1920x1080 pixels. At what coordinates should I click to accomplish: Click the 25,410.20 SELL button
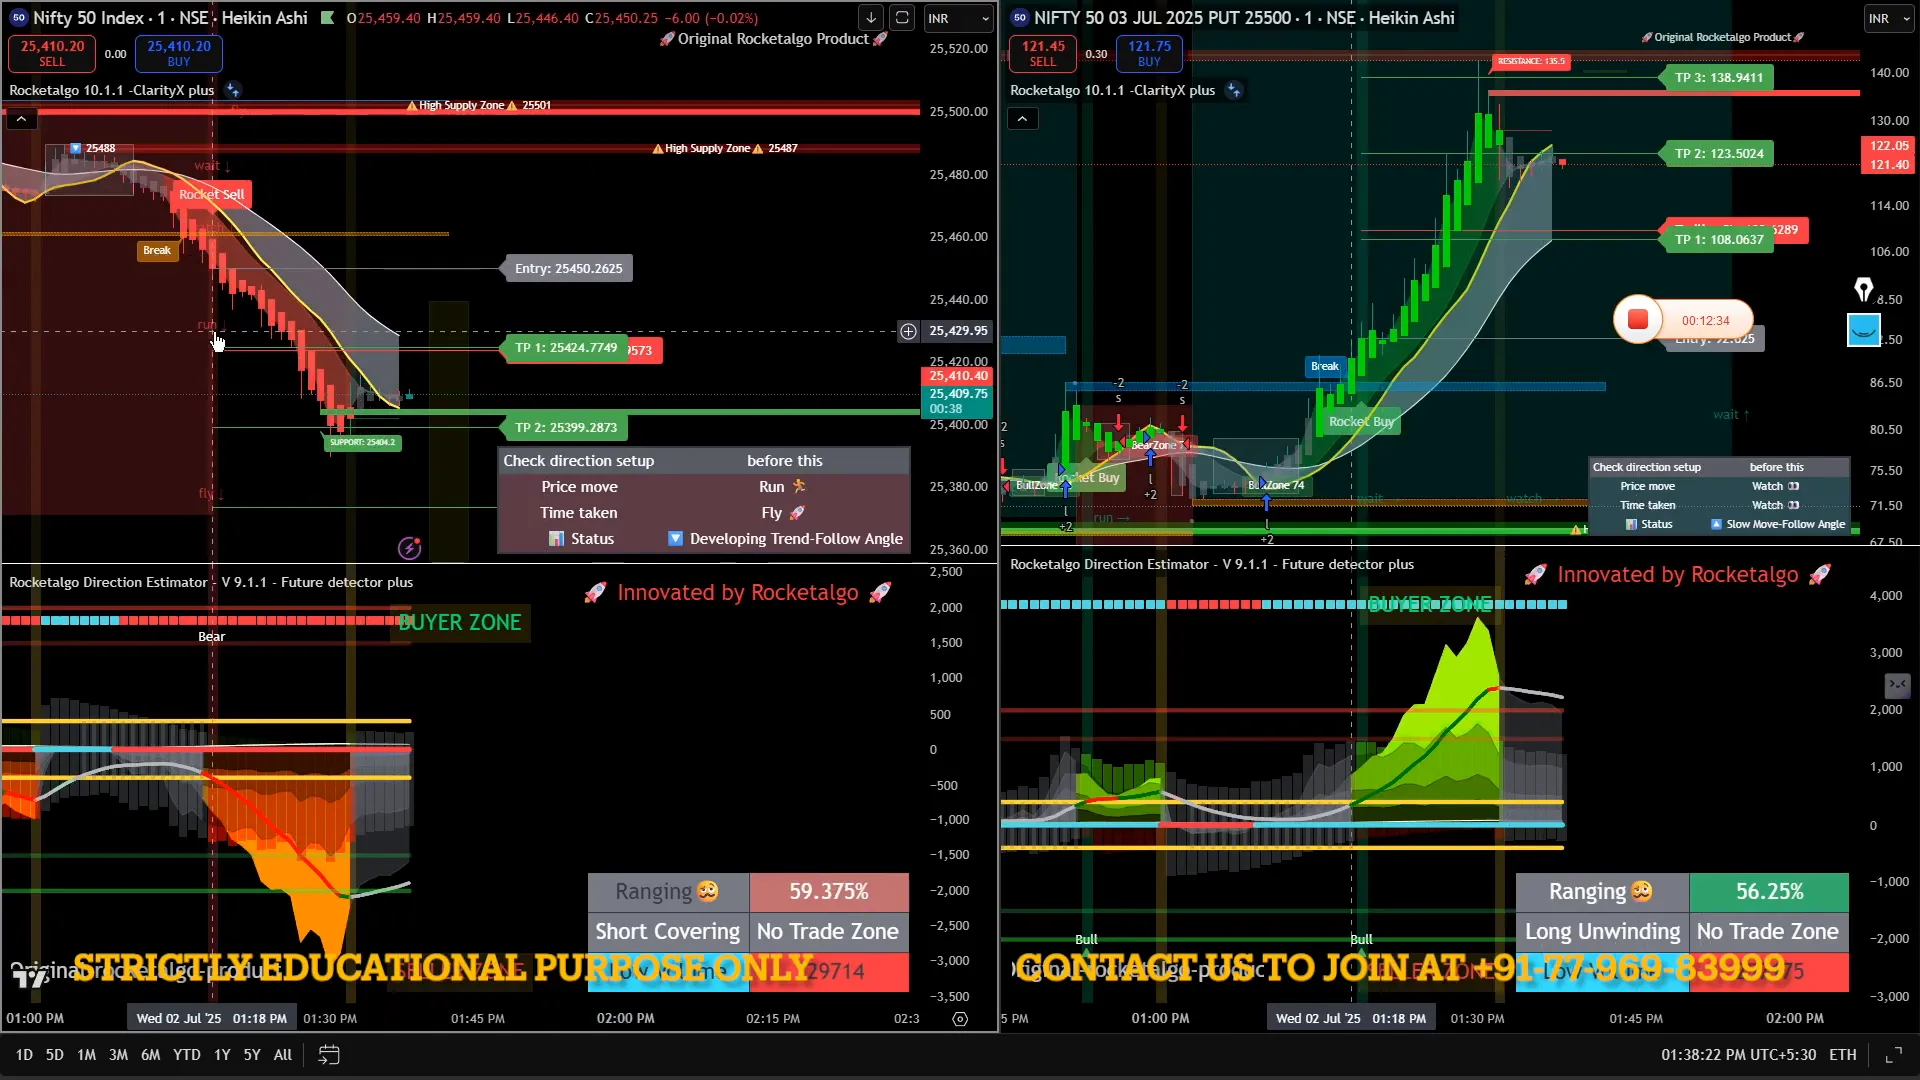point(52,53)
